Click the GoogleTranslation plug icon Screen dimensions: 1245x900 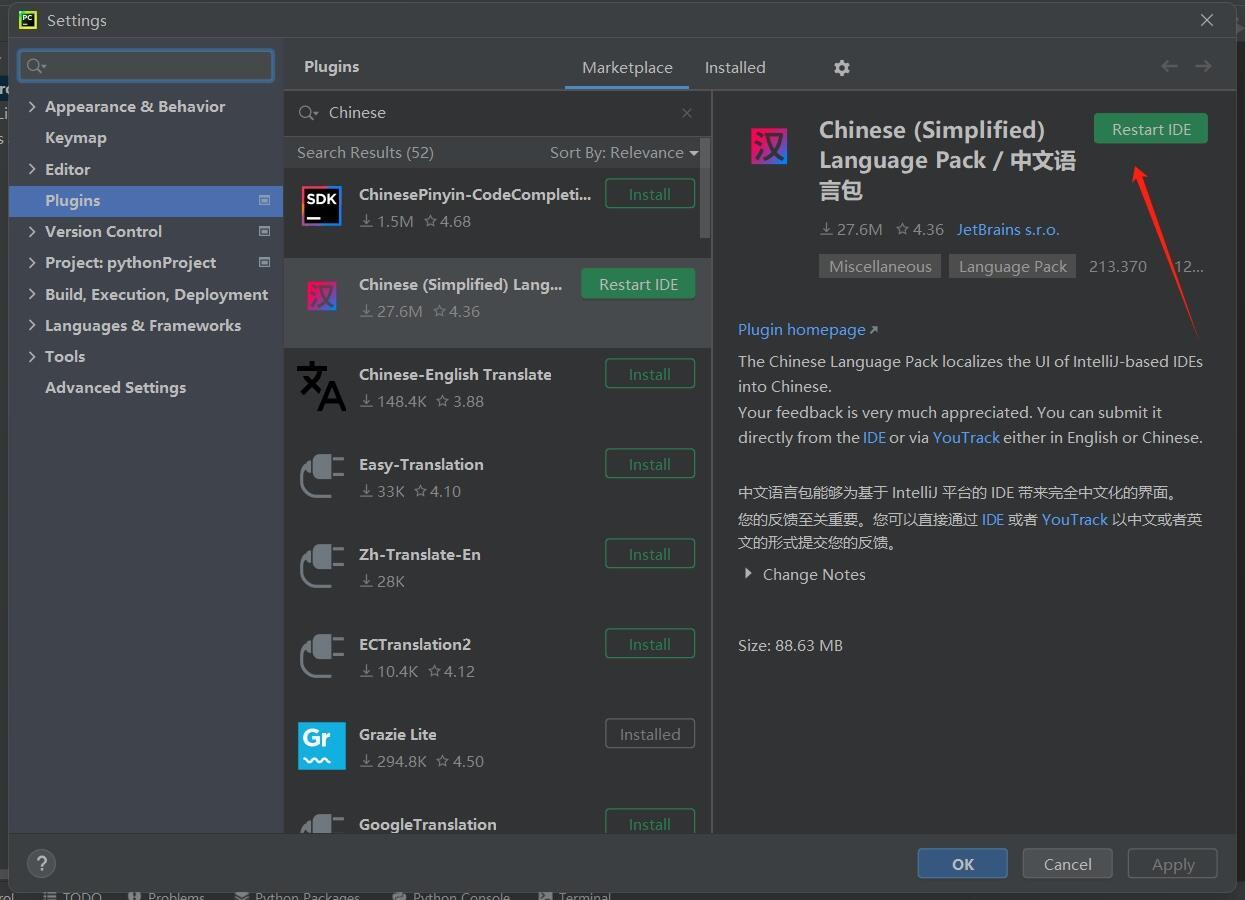[x=322, y=823]
